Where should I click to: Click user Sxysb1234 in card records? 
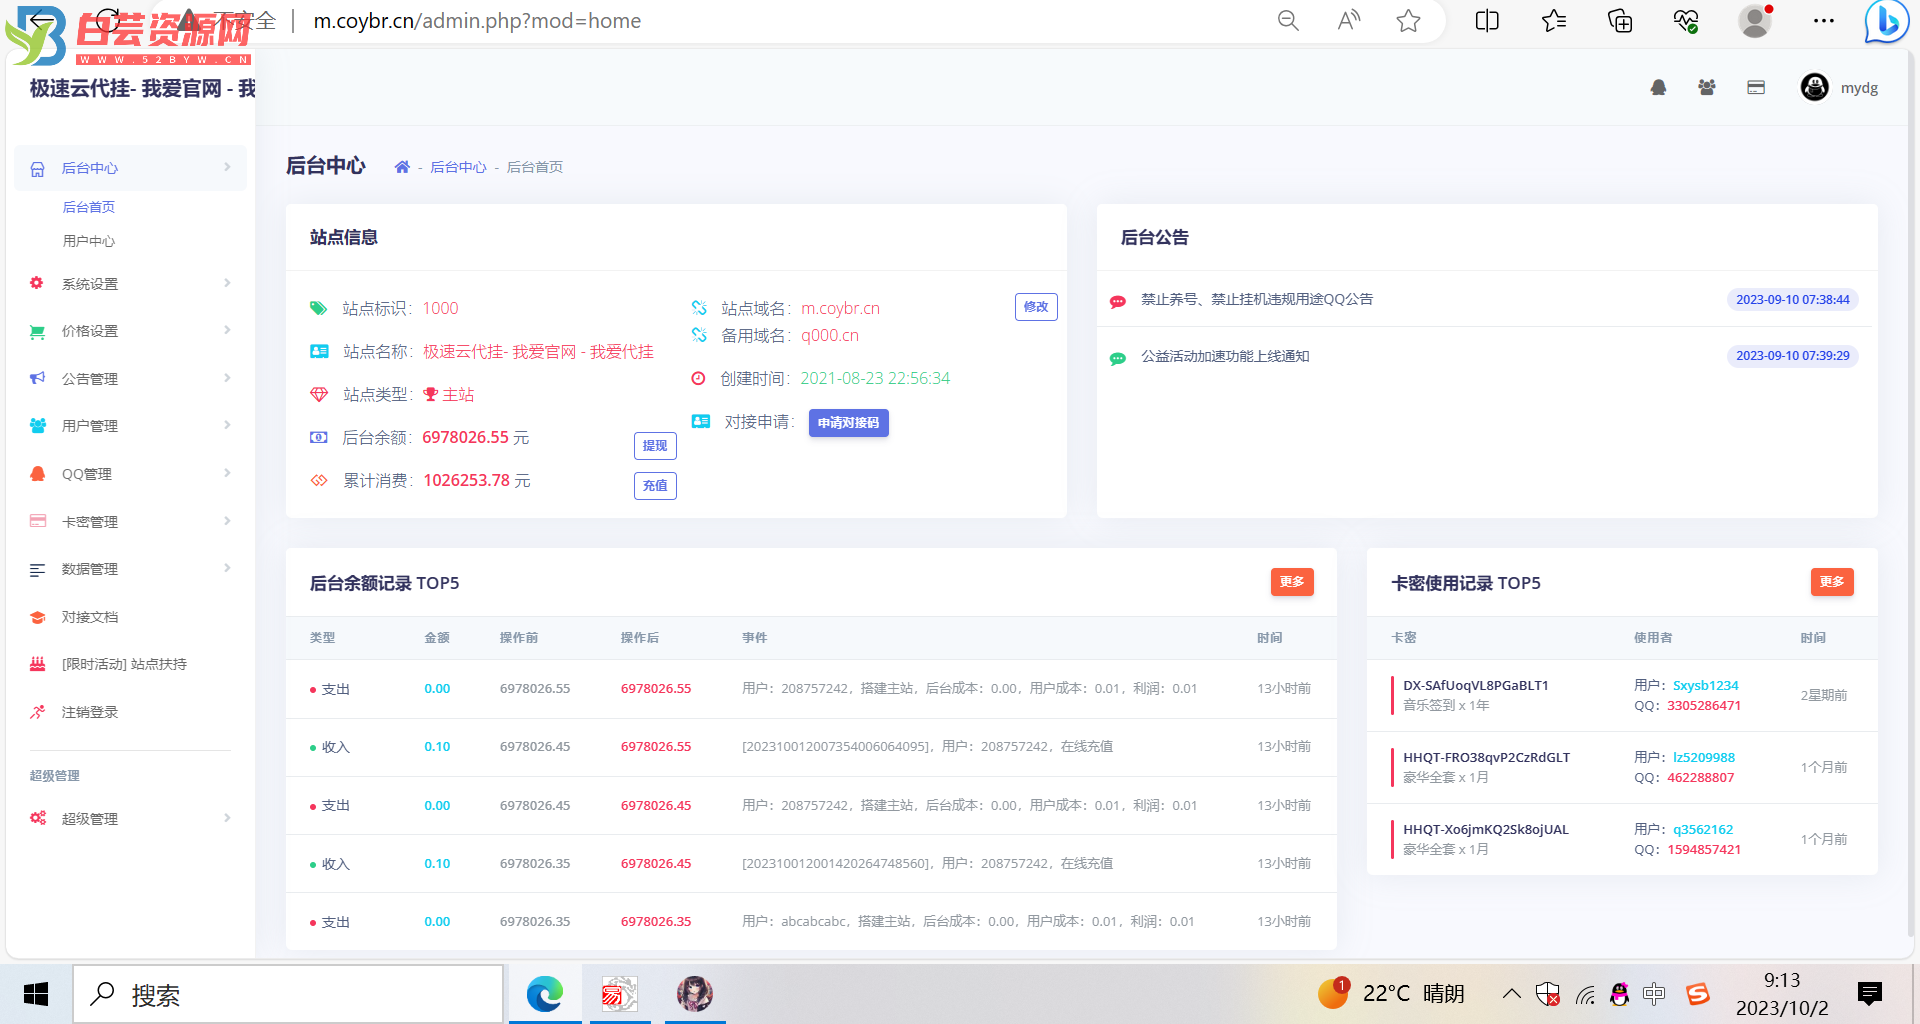point(1706,685)
